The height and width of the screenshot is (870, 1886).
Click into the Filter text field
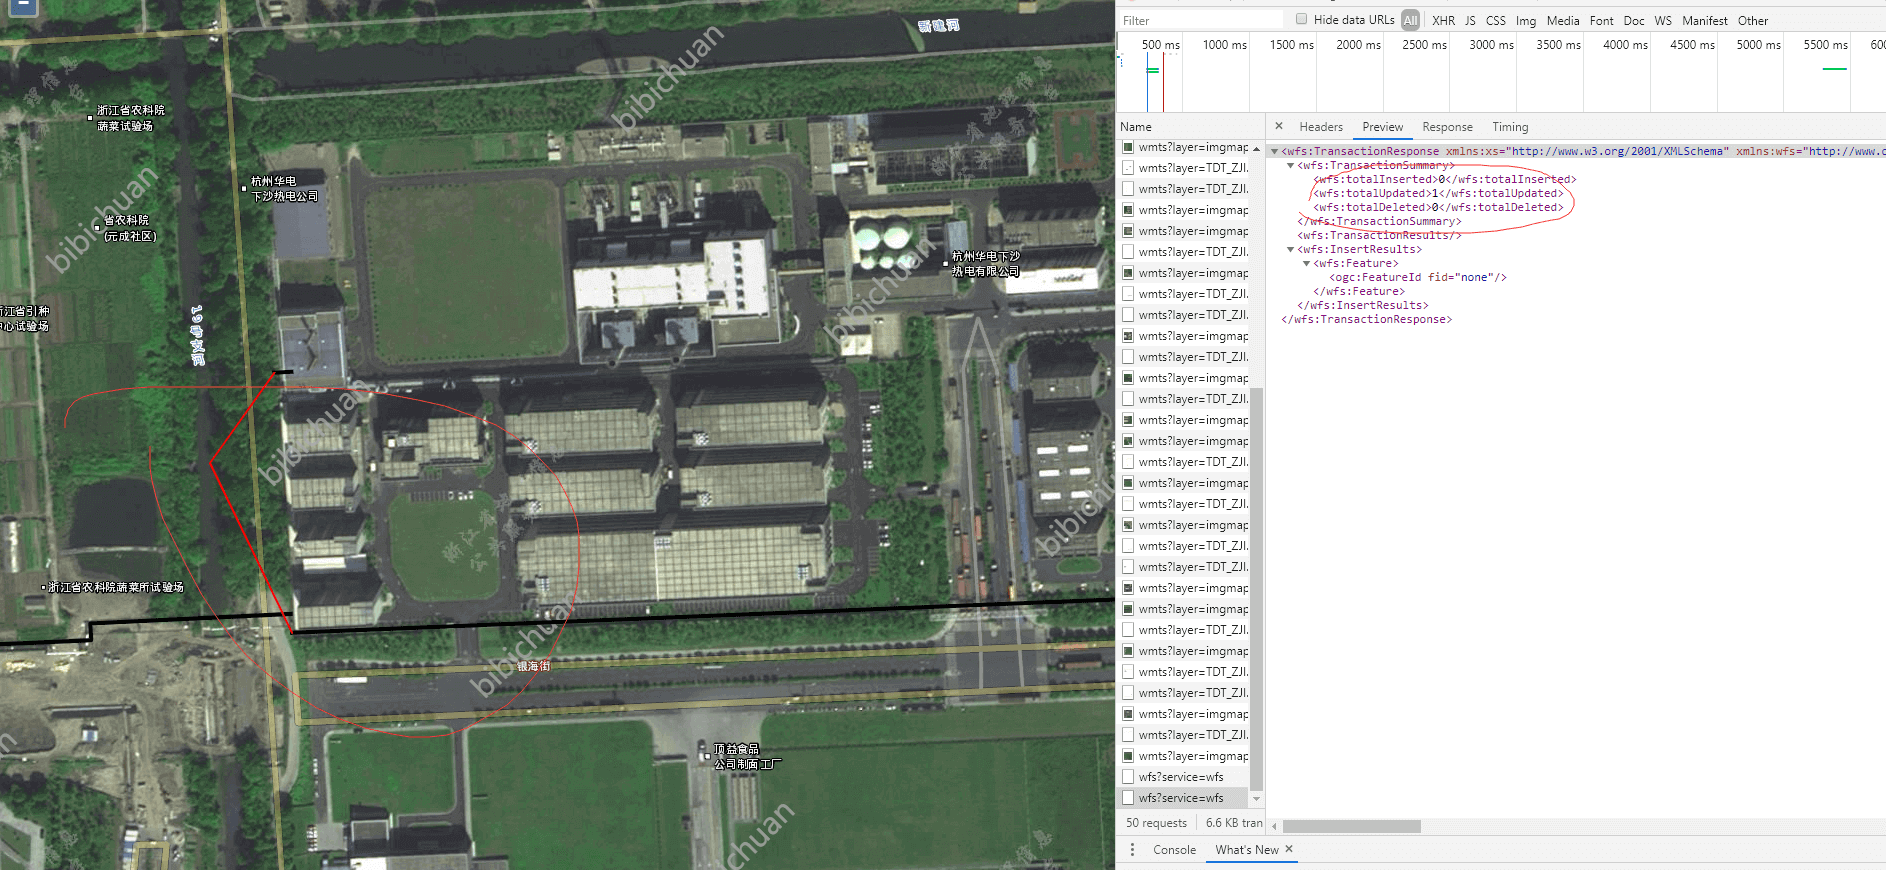pos(1200,20)
